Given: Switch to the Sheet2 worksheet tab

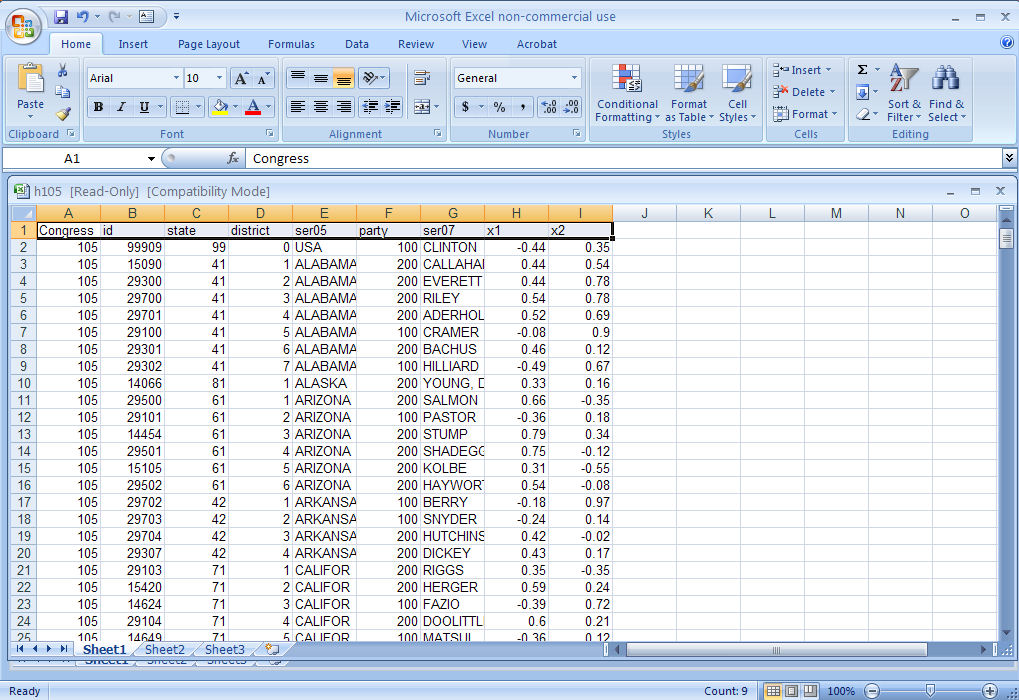Looking at the screenshot, I should pyautogui.click(x=165, y=650).
